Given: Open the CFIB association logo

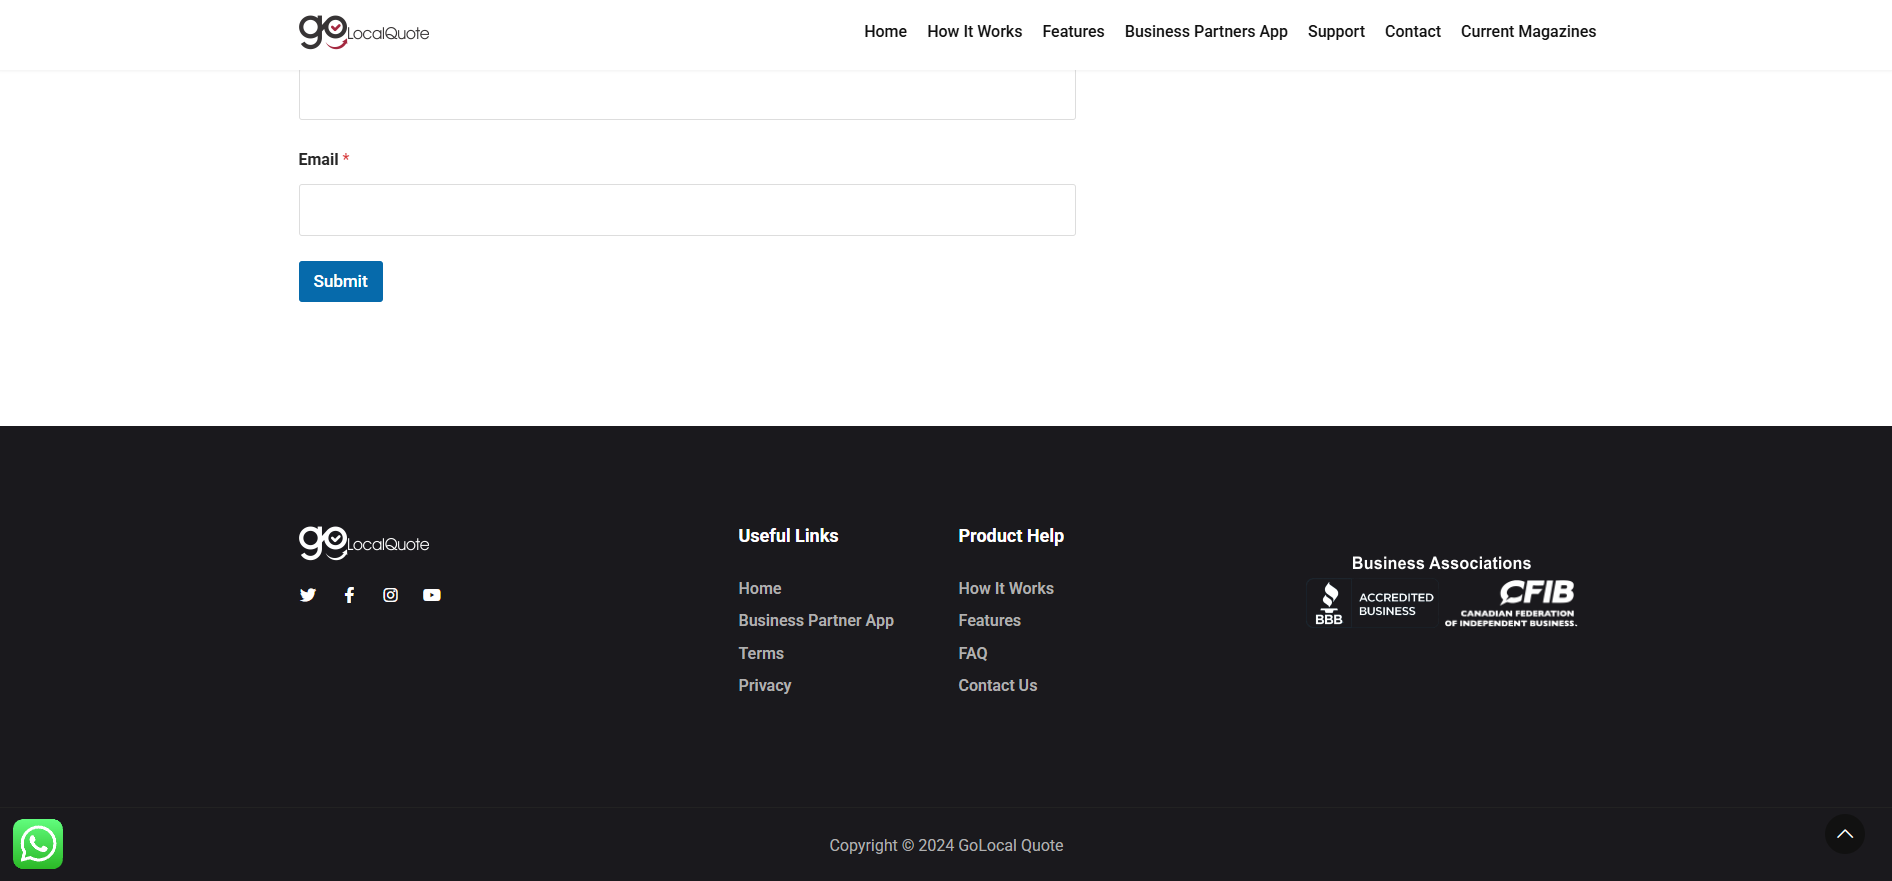Looking at the screenshot, I should coord(1511,603).
